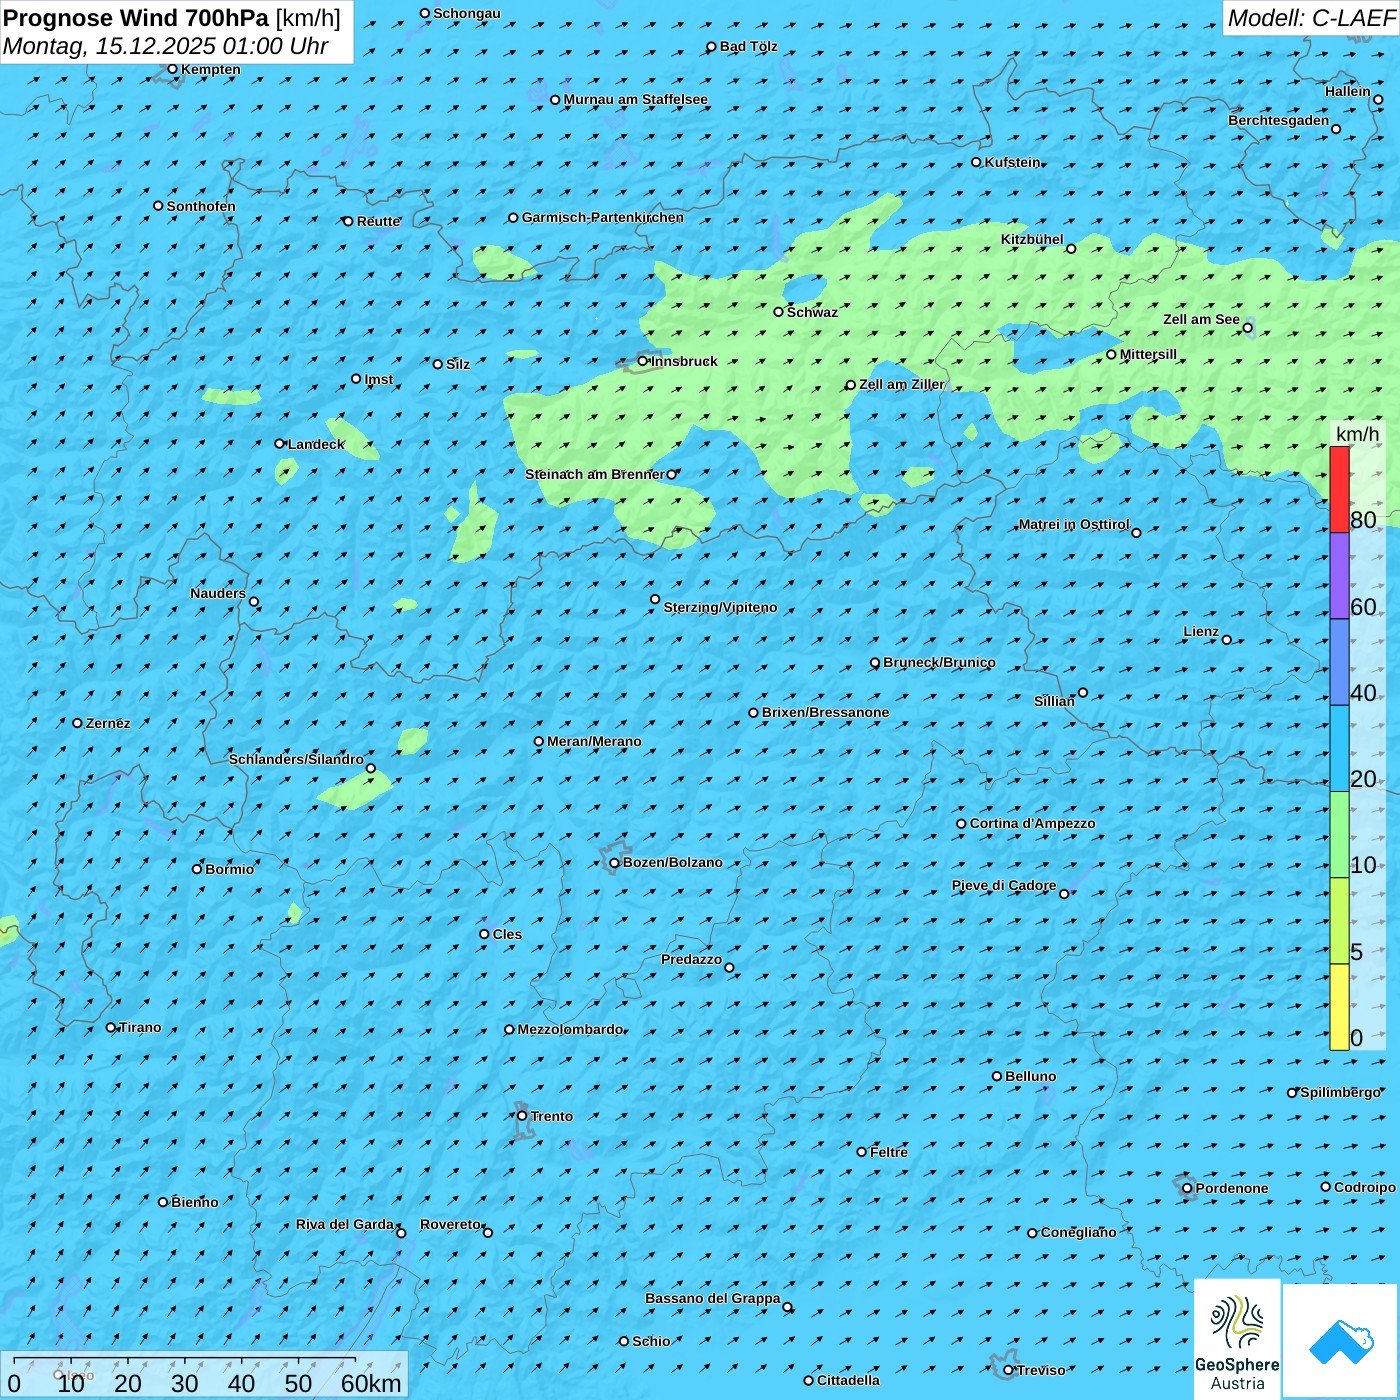1400x1400 pixels.
Task: Click the Bormio city marker
Action: pyautogui.click(x=197, y=869)
